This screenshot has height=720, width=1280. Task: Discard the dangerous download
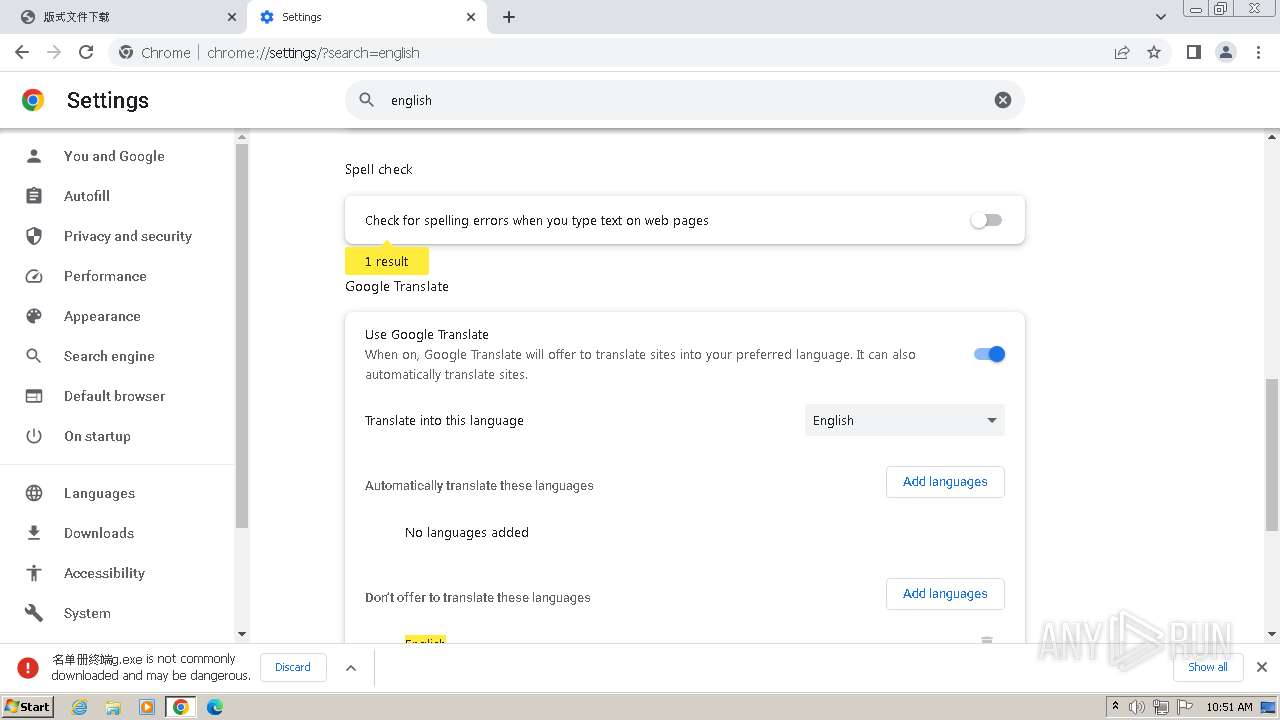tap(293, 667)
